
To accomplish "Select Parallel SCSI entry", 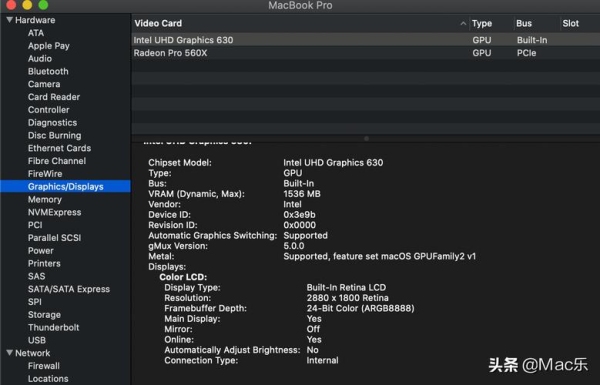I will 55,238.
